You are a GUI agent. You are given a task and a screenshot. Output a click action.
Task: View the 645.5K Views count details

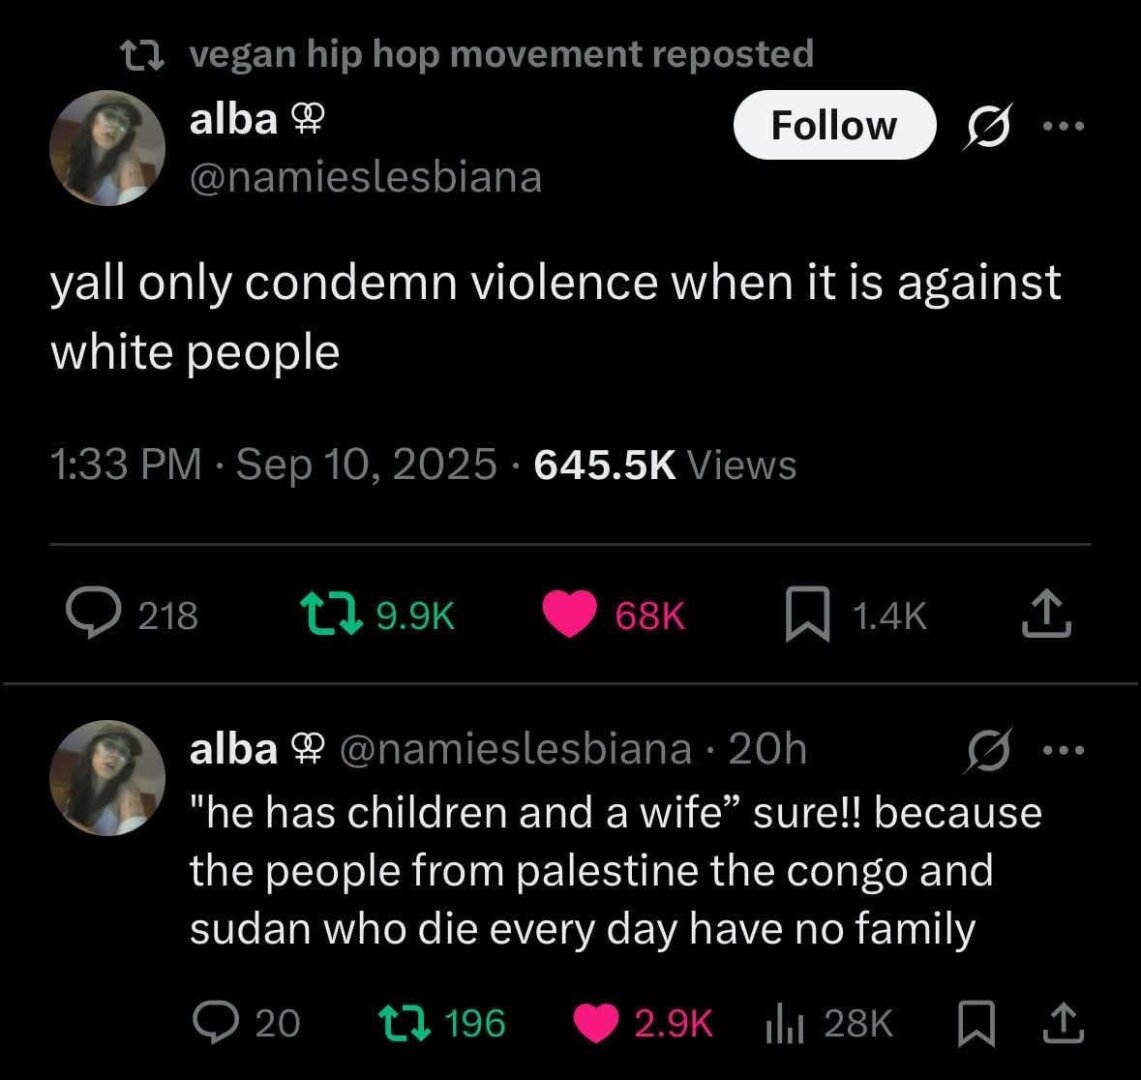coord(665,464)
